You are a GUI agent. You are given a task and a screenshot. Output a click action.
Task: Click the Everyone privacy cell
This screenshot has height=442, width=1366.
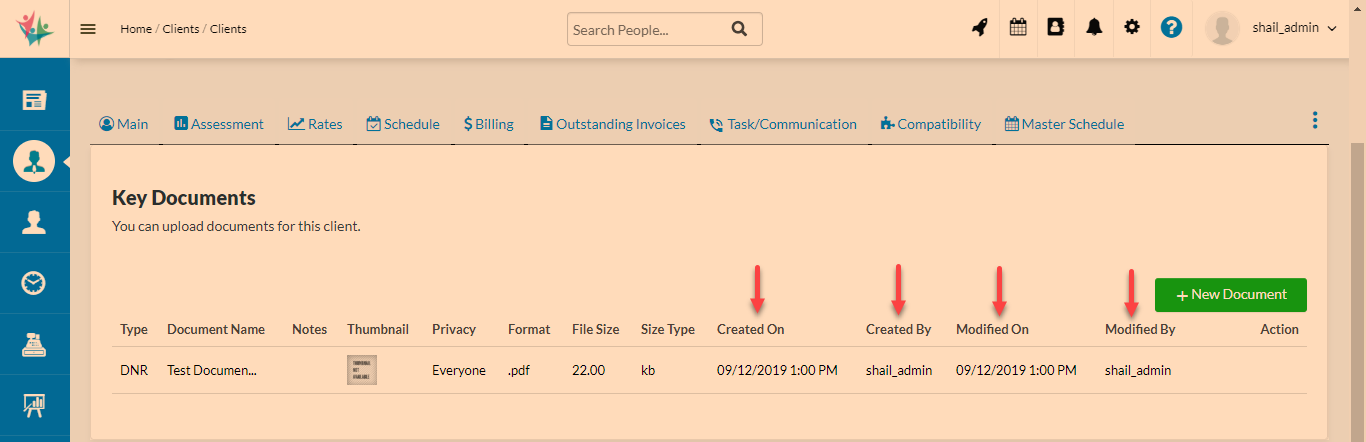point(459,370)
